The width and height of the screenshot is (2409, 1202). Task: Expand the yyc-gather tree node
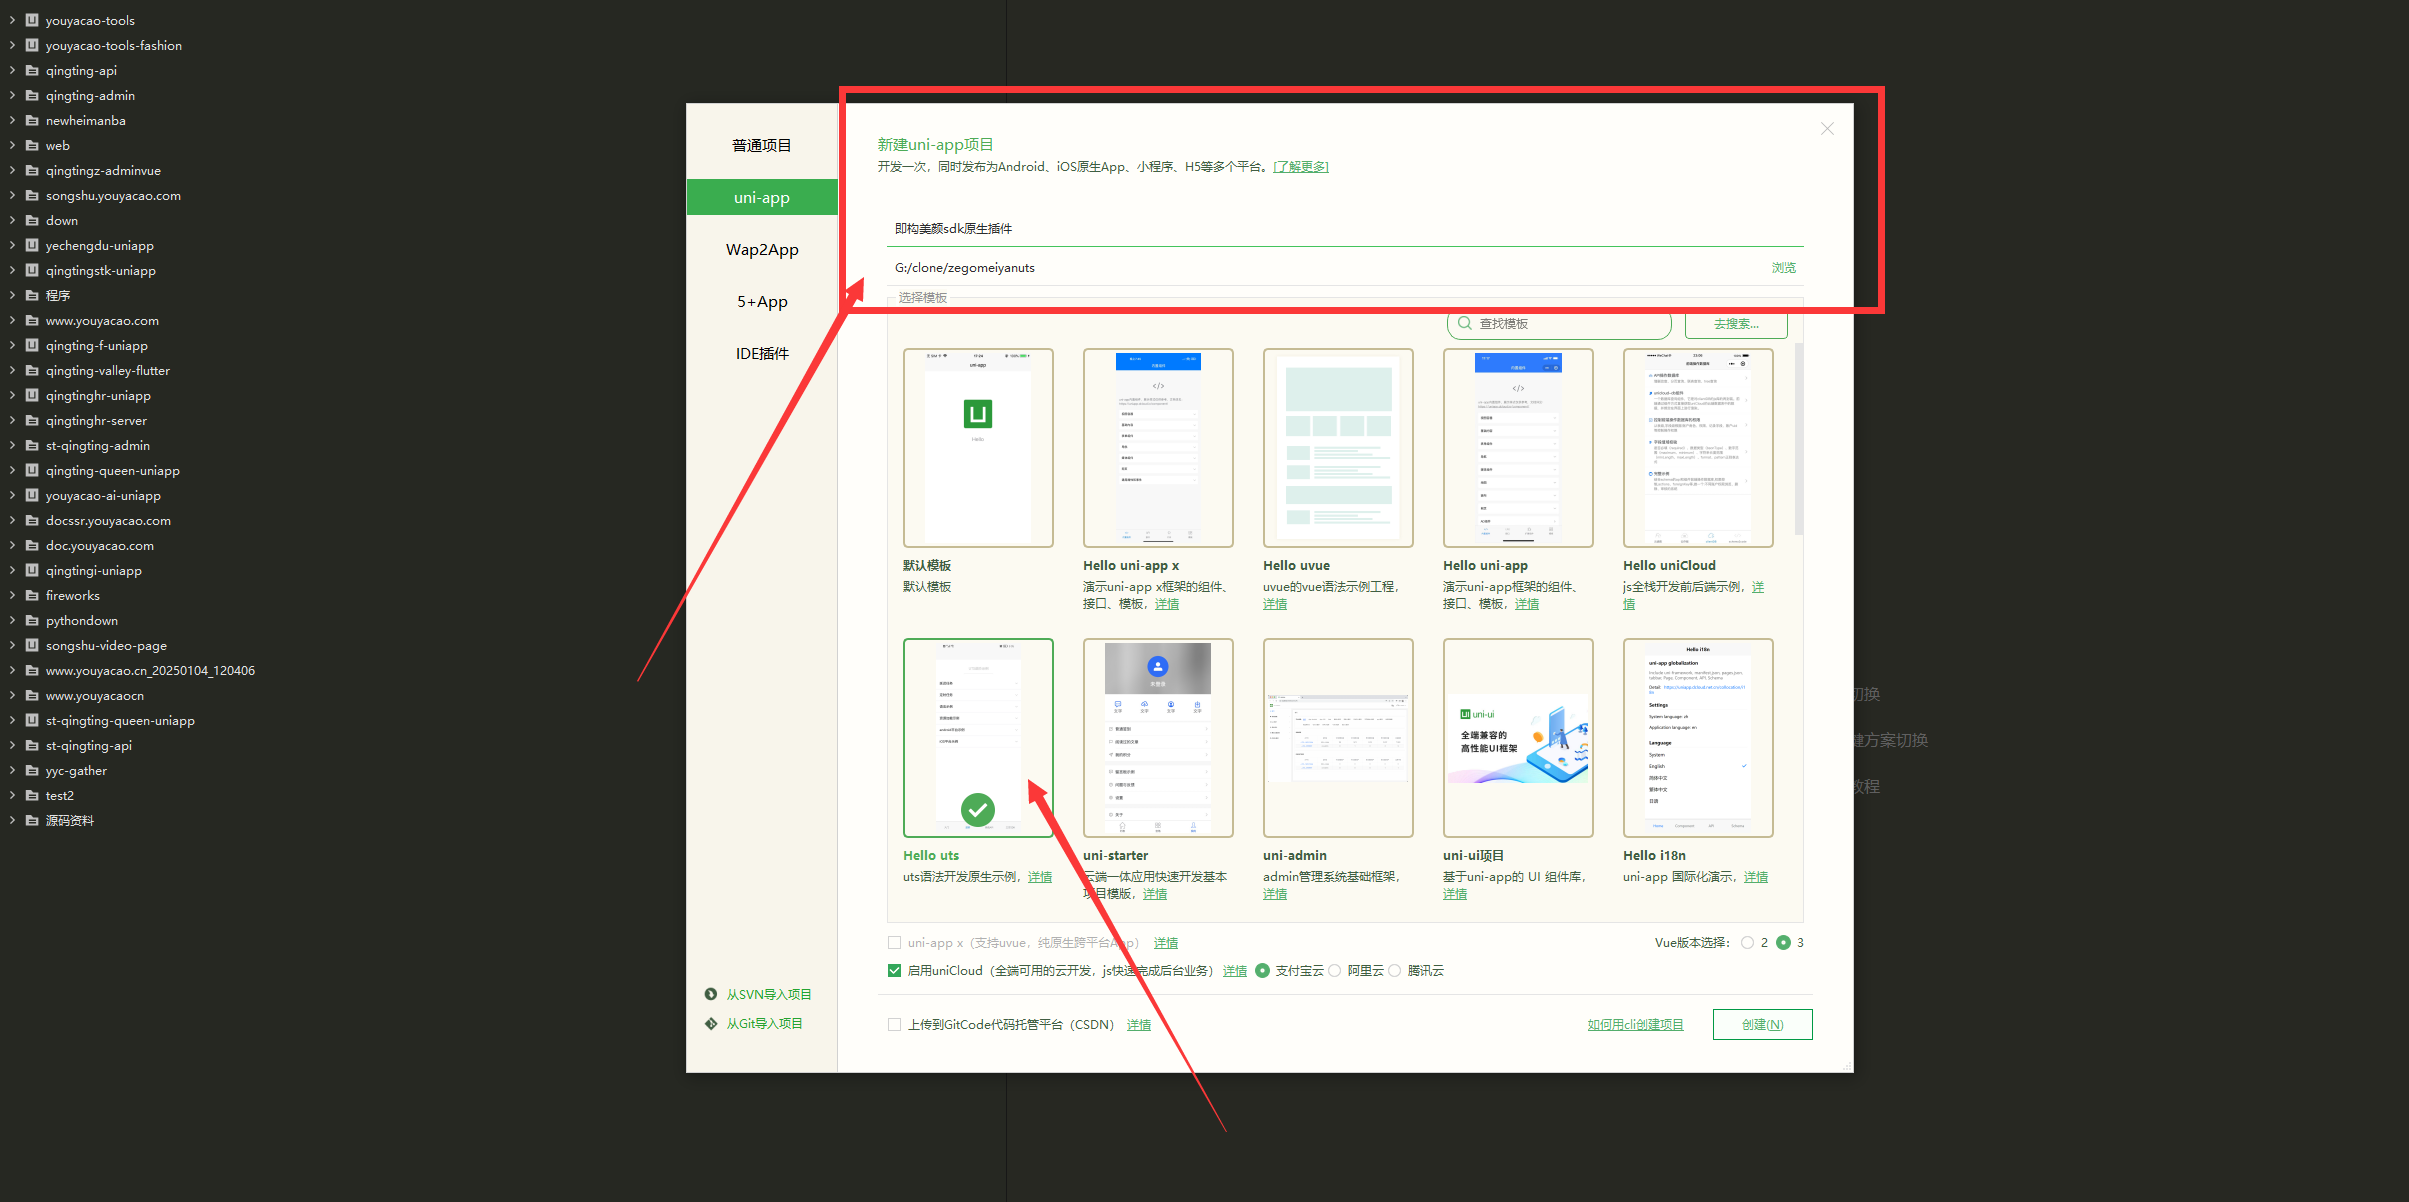point(12,770)
